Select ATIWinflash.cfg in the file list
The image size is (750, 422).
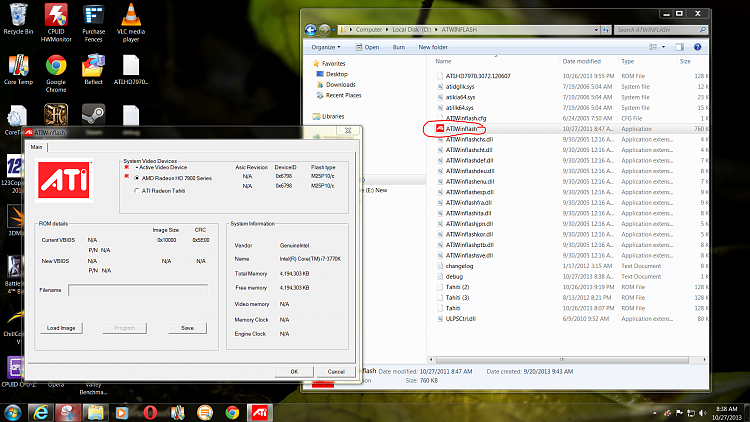[x=465, y=118]
